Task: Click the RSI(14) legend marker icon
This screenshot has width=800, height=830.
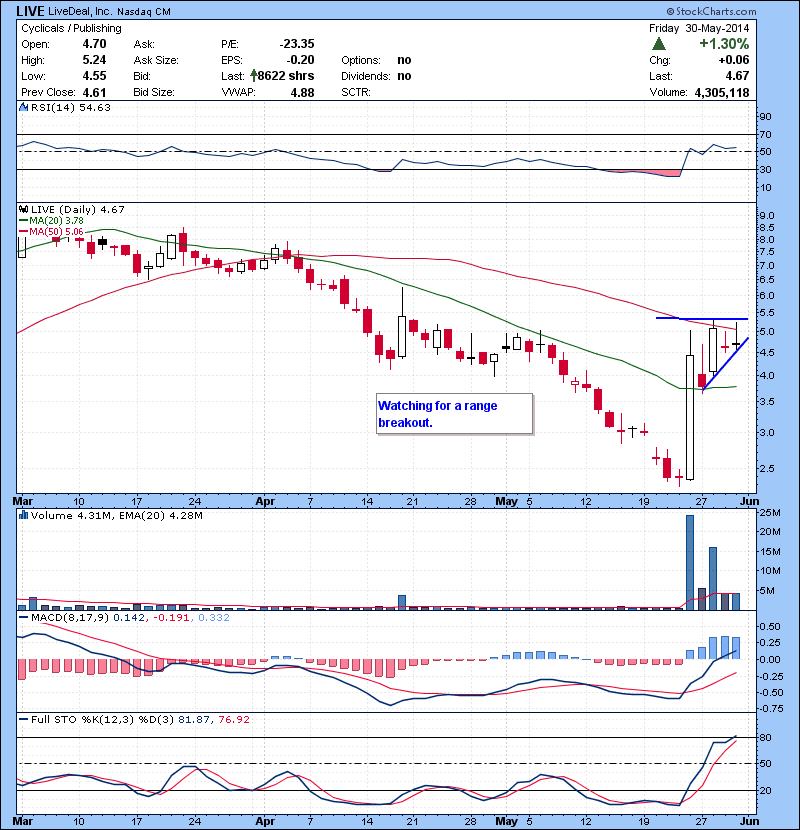Action: [21, 107]
